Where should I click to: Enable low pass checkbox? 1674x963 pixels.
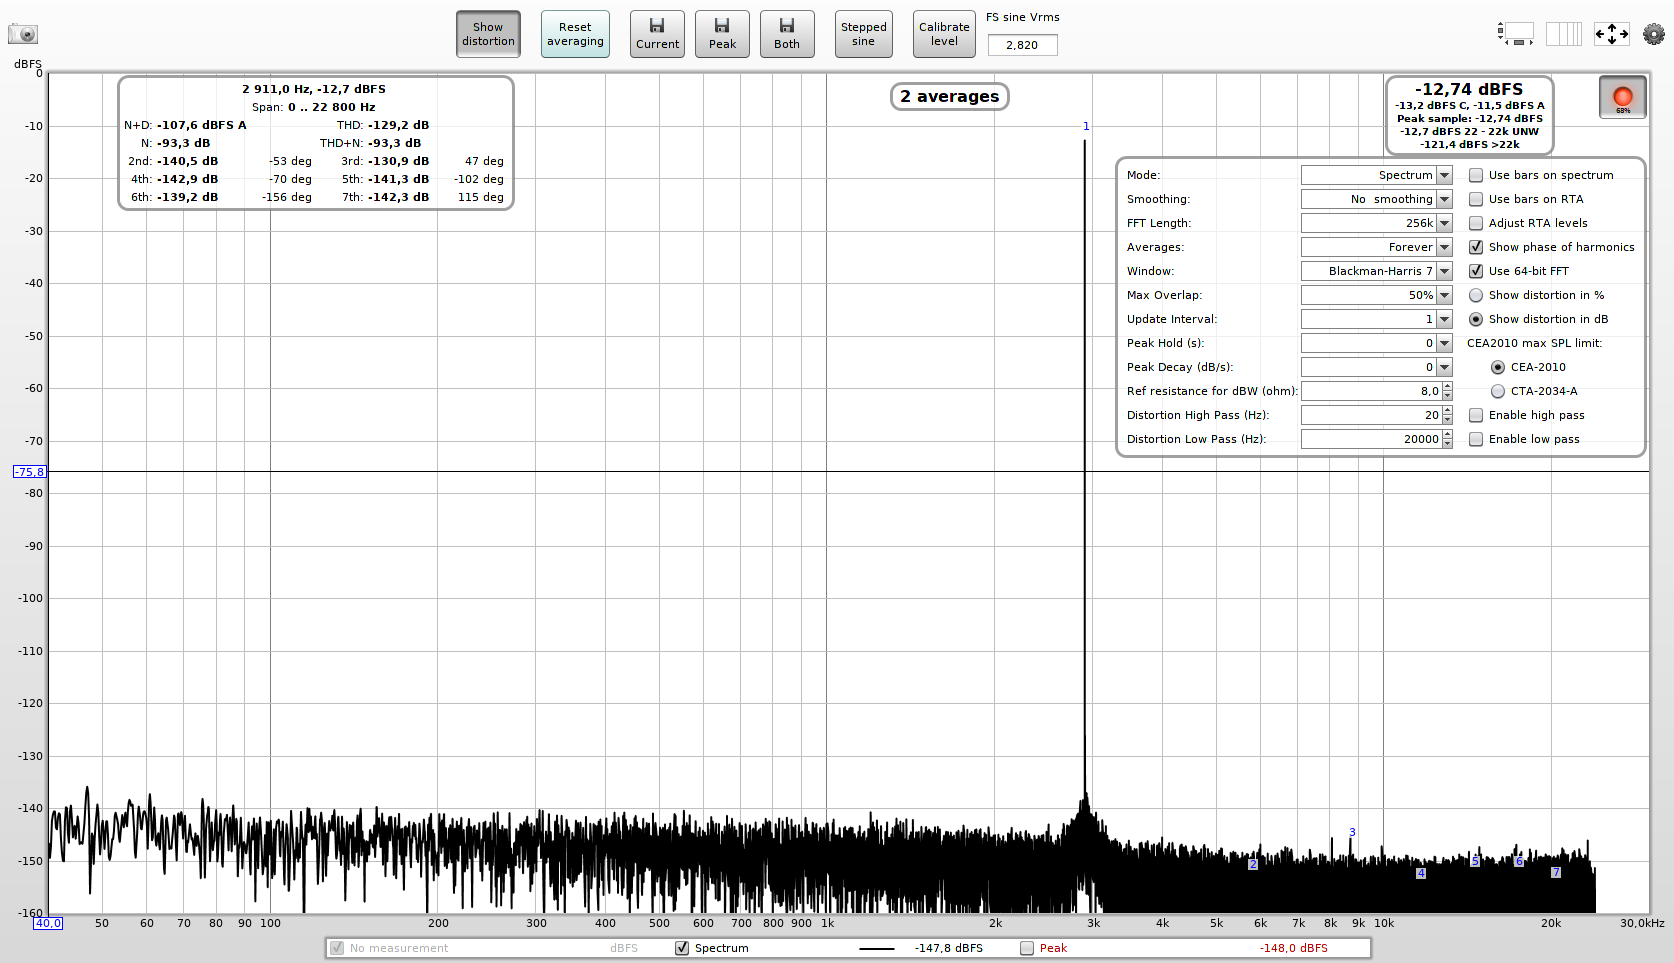tap(1476, 439)
